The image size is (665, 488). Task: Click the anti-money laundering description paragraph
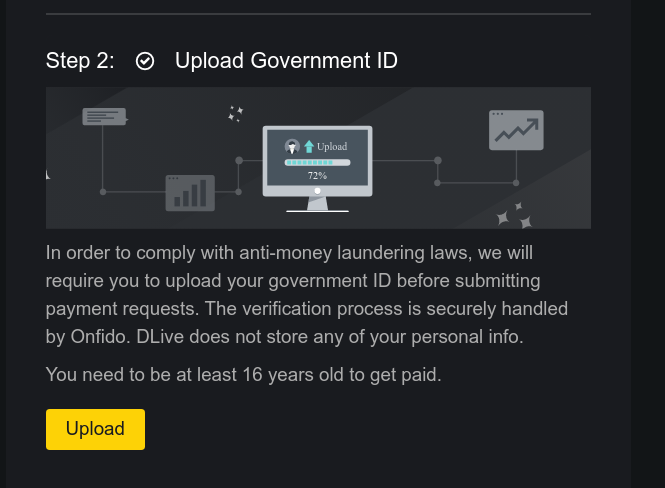point(307,295)
